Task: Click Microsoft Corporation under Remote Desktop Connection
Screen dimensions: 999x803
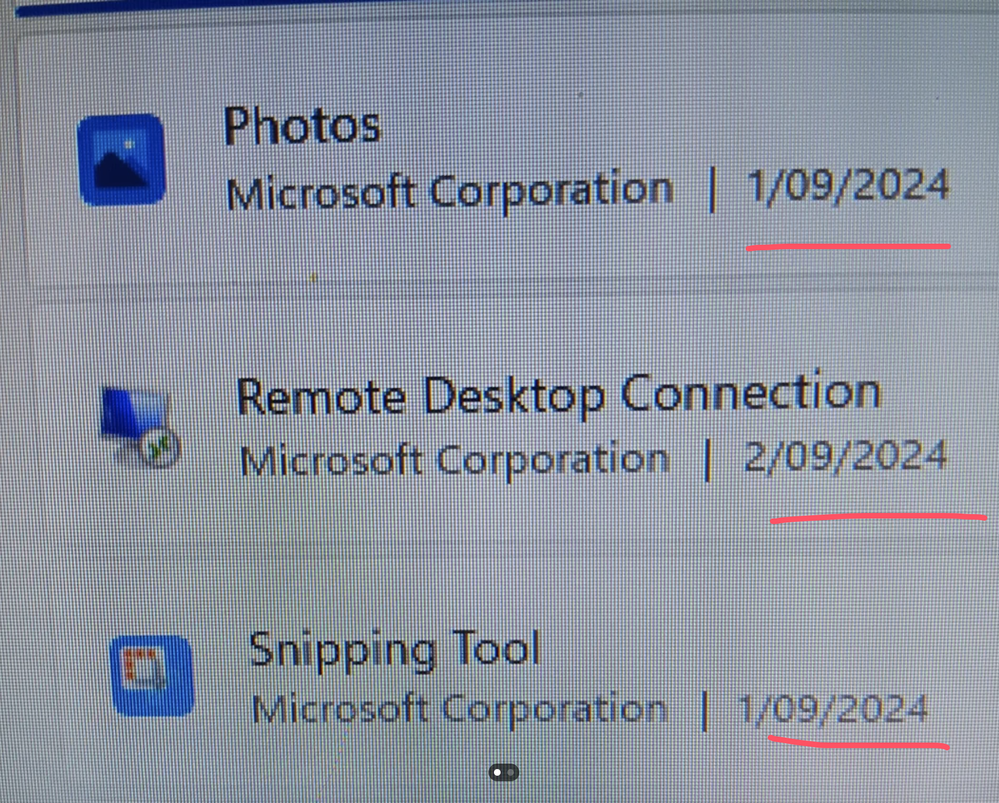Action: pos(455,460)
